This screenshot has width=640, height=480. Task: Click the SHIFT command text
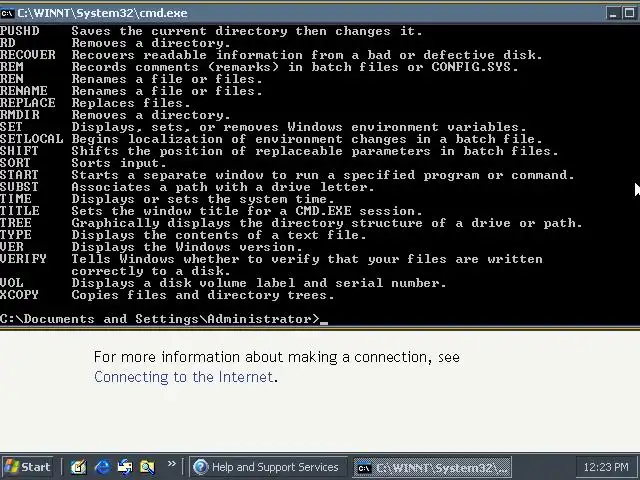pos(19,151)
